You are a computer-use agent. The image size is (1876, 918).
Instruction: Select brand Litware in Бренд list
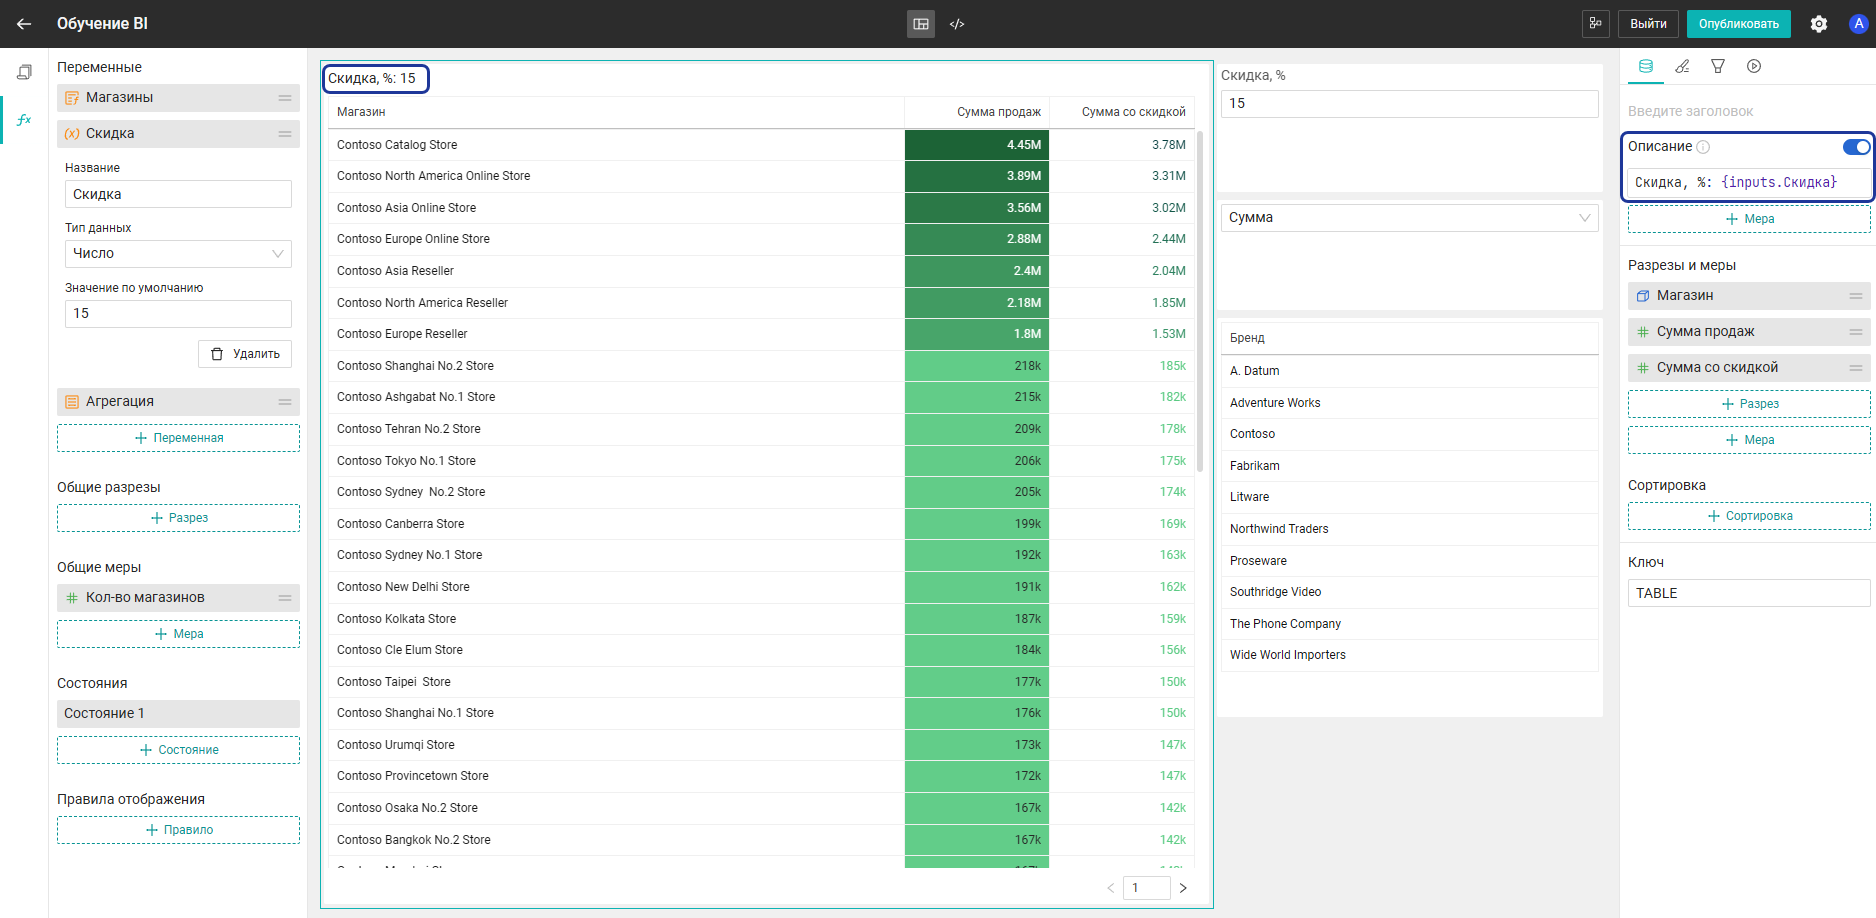(1410, 497)
